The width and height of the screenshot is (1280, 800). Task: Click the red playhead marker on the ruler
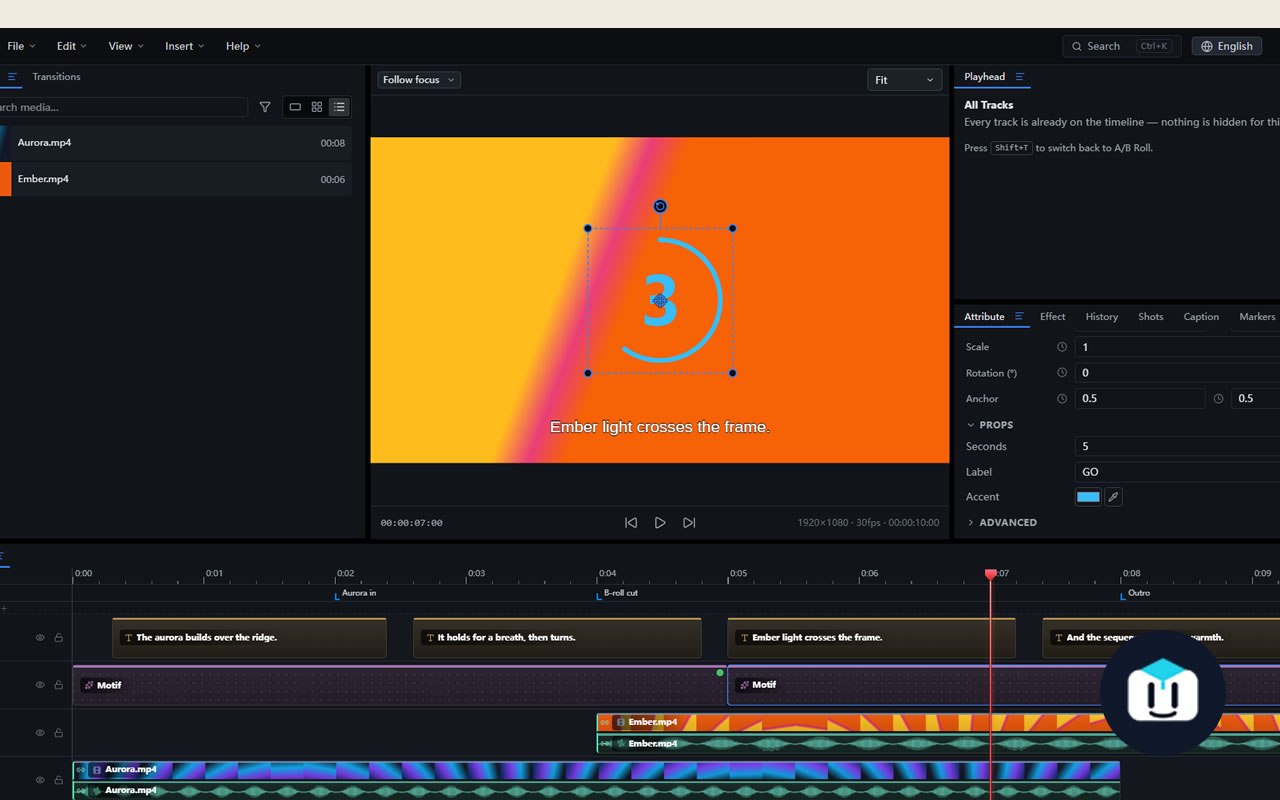(x=990, y=574)
